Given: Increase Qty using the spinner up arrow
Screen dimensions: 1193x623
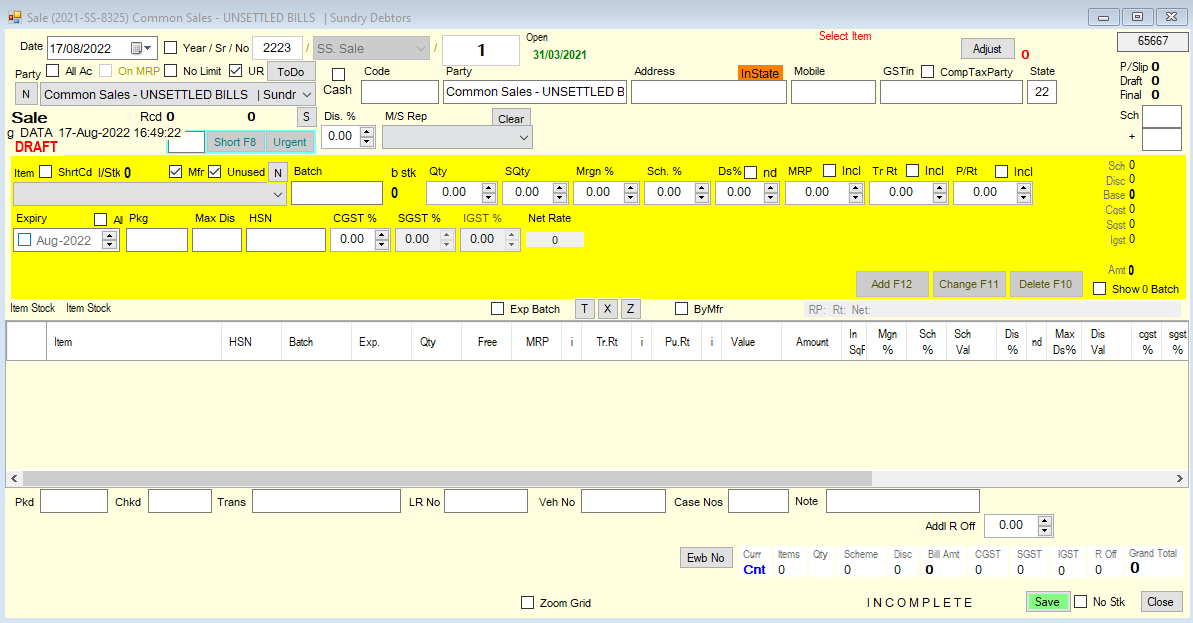Looking at the screenshot, I should pyautogui.click(x=488, y=188).
